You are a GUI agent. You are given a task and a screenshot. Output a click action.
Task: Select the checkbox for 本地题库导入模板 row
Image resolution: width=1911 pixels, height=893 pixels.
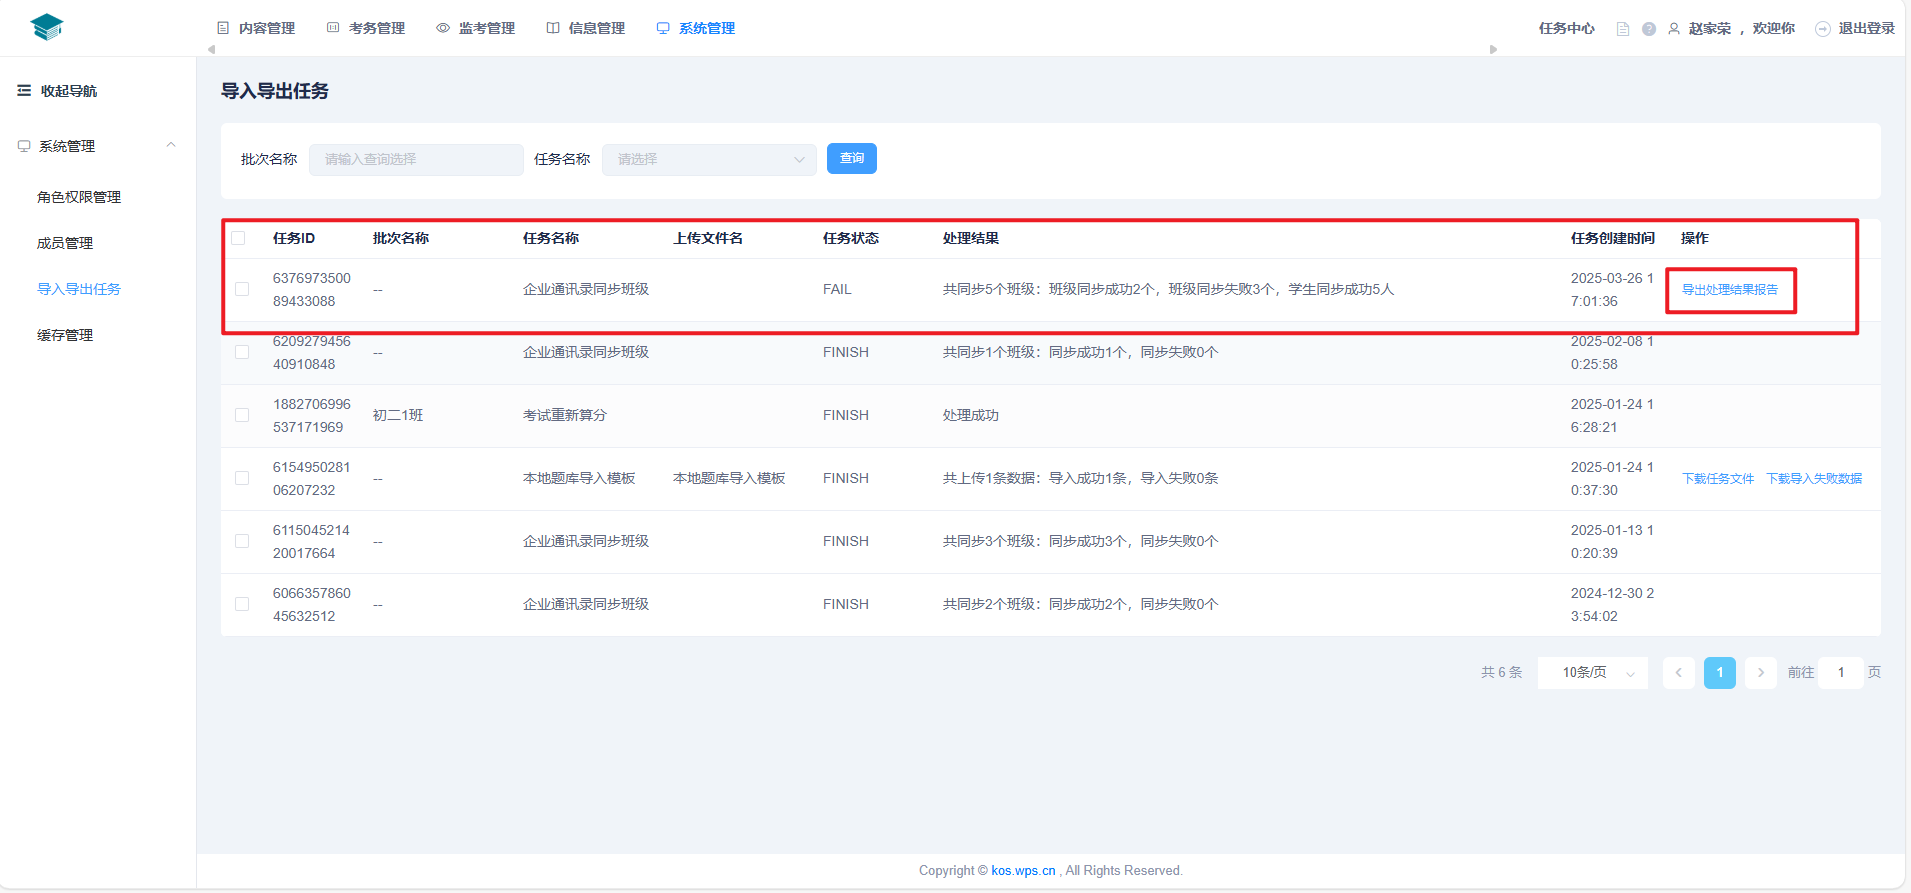[x=242, y=478]
